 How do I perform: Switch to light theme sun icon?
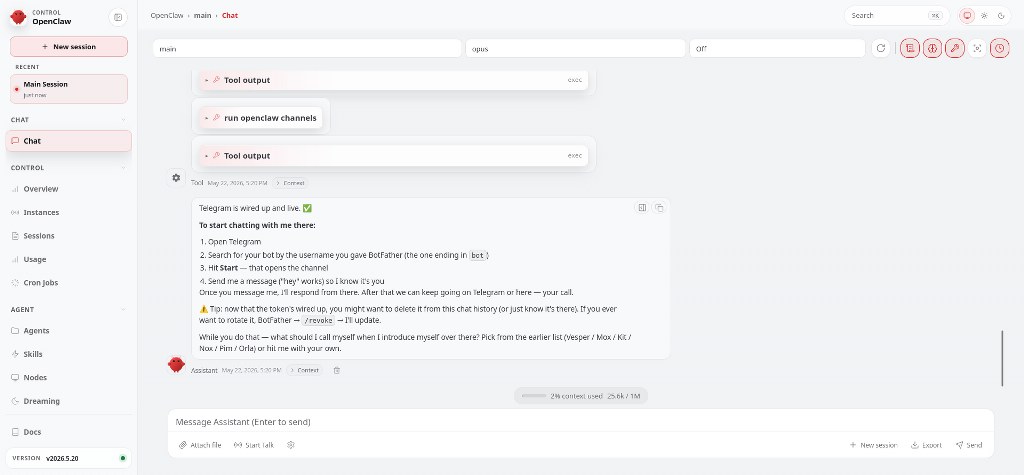[984, 15]
